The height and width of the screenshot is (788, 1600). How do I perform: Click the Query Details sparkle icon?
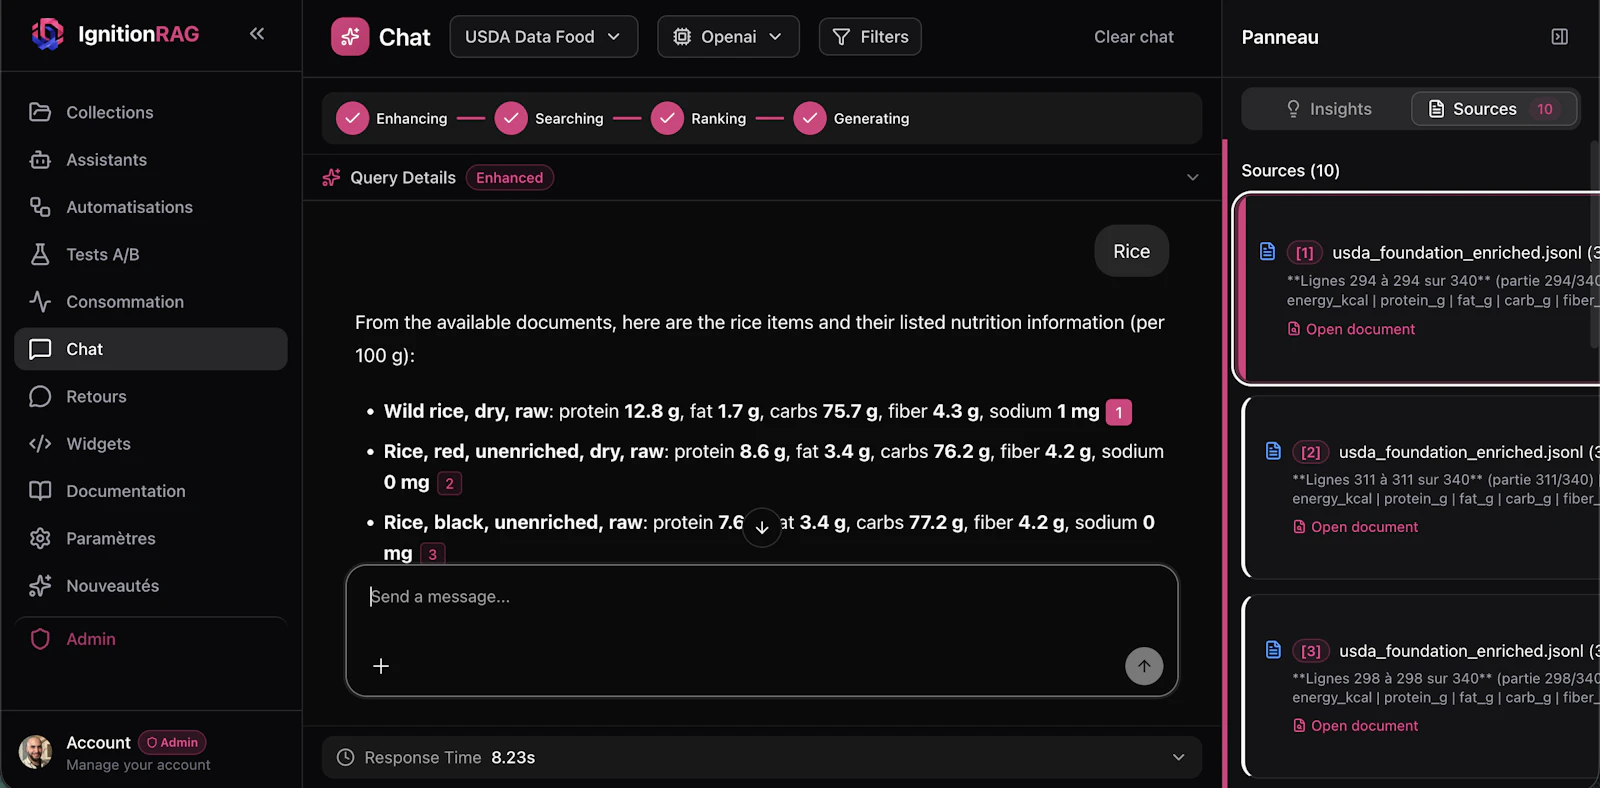pyautogui.click(x=331, y=178)
